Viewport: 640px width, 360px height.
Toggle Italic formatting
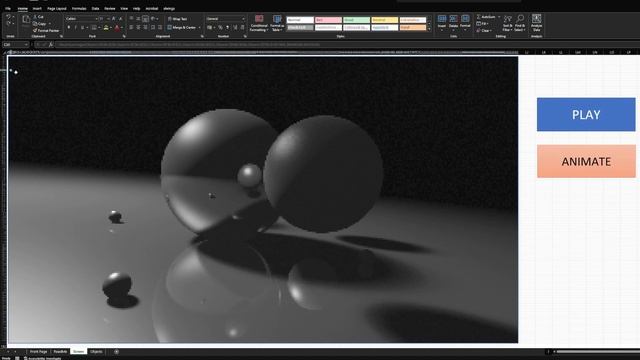pos(76,27)
